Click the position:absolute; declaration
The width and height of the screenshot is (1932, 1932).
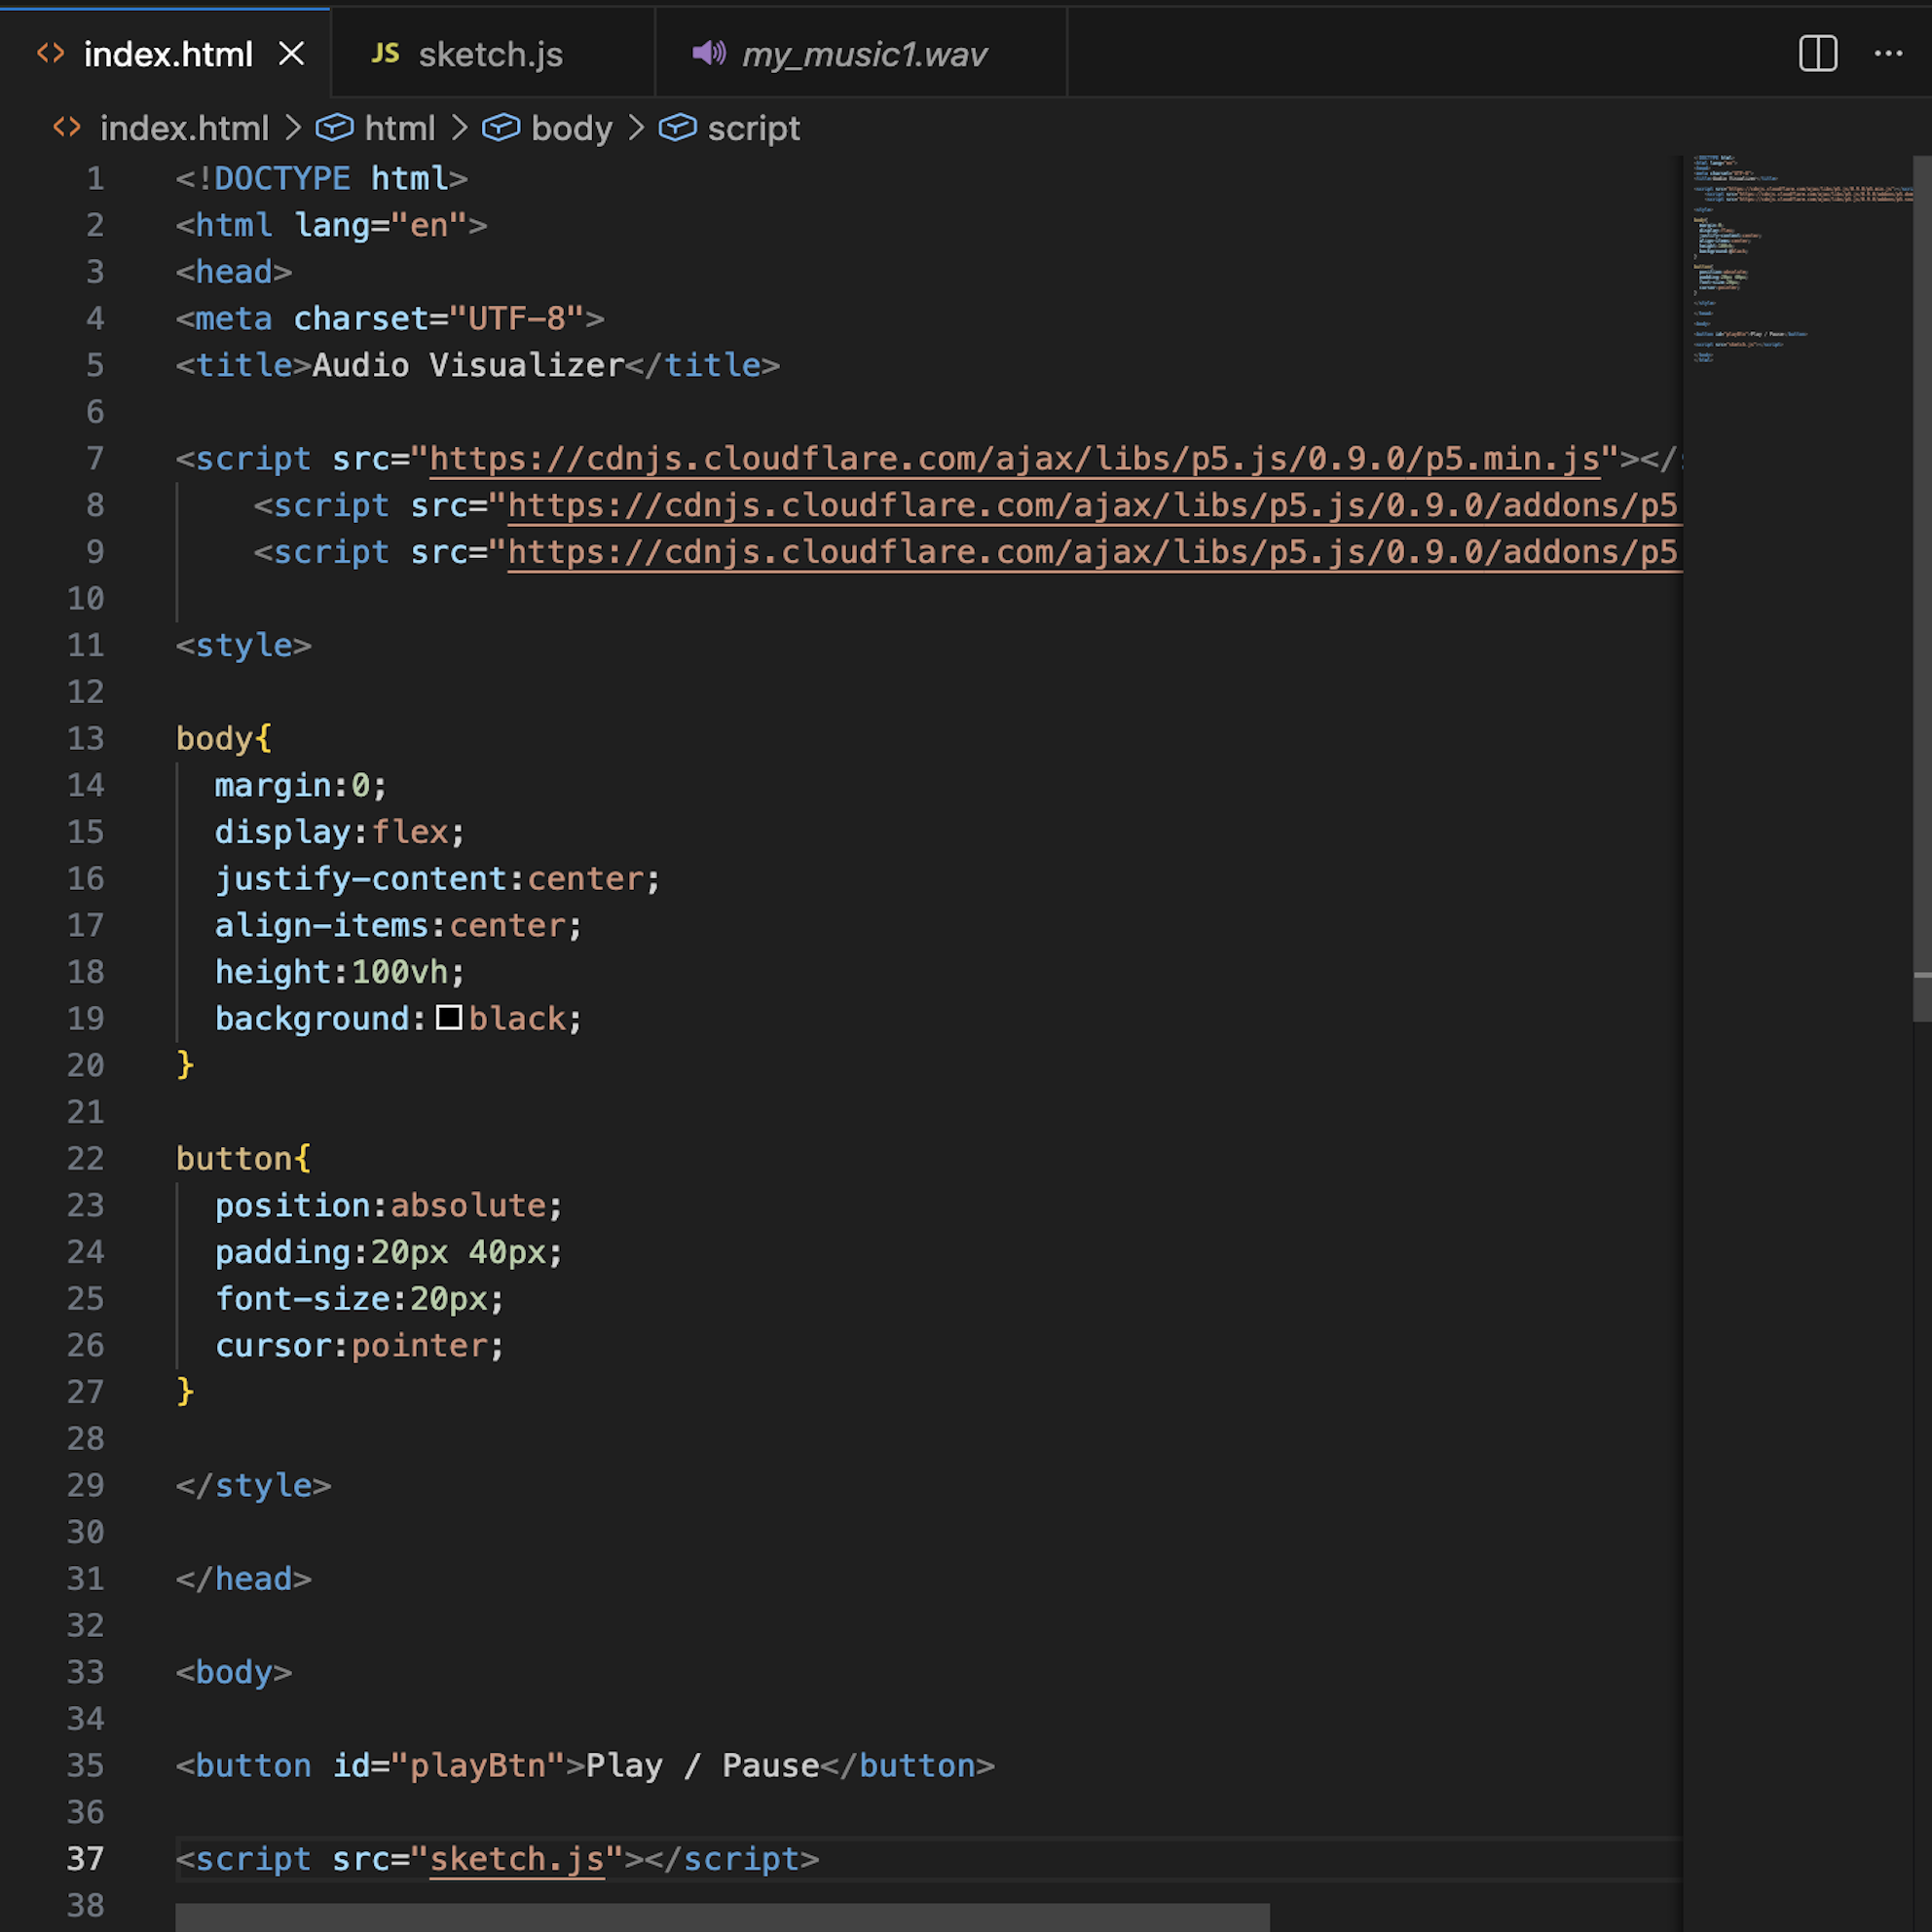[x=389, y=1206]
